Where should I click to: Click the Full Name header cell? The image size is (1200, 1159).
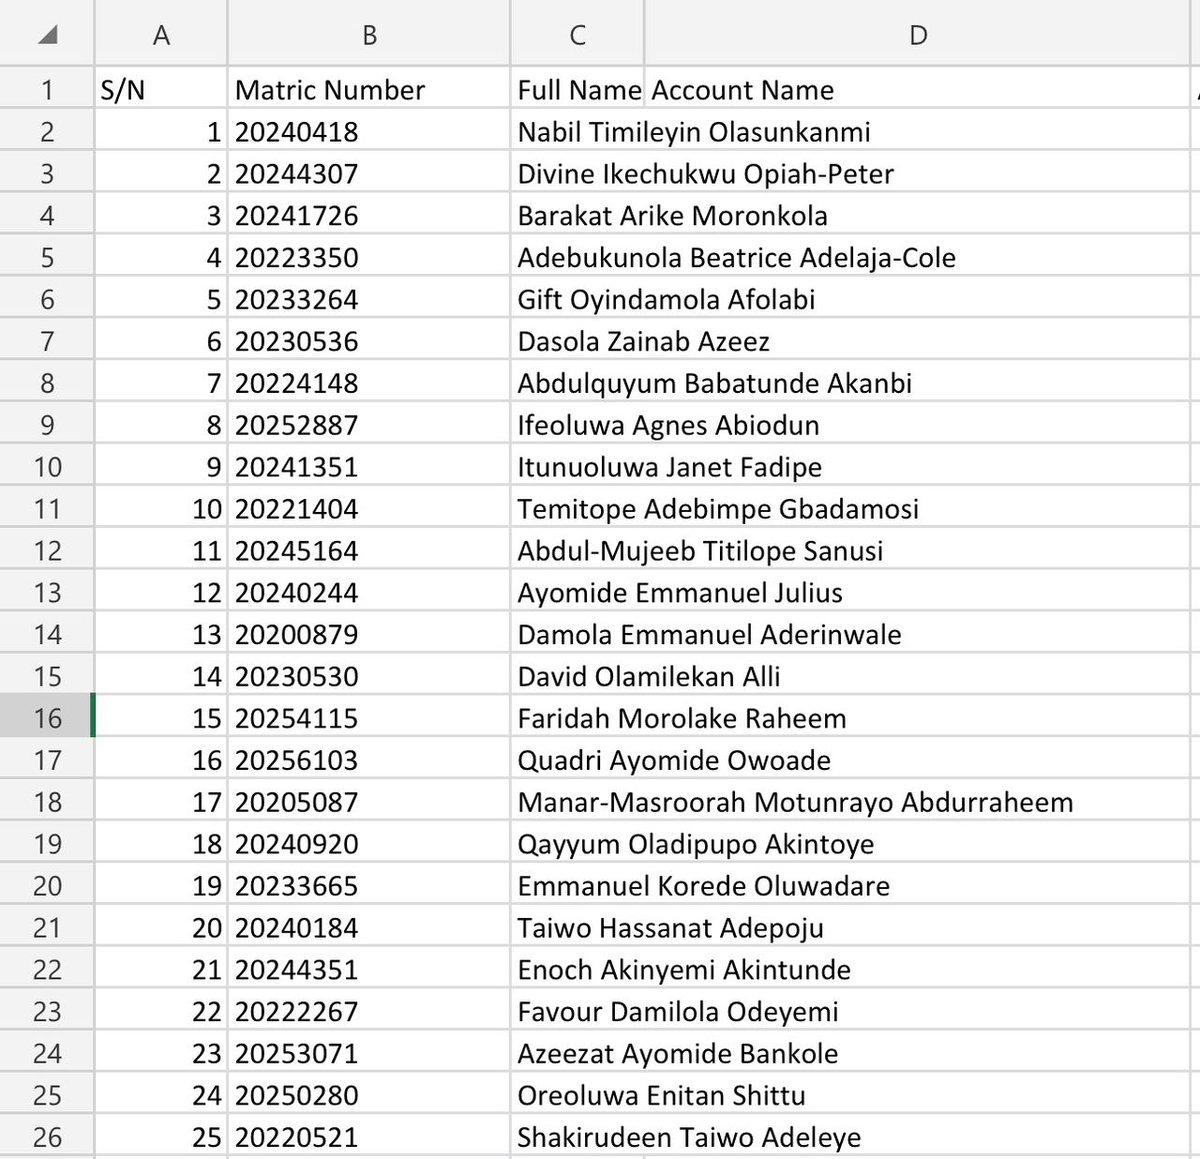tap(578, 89)
